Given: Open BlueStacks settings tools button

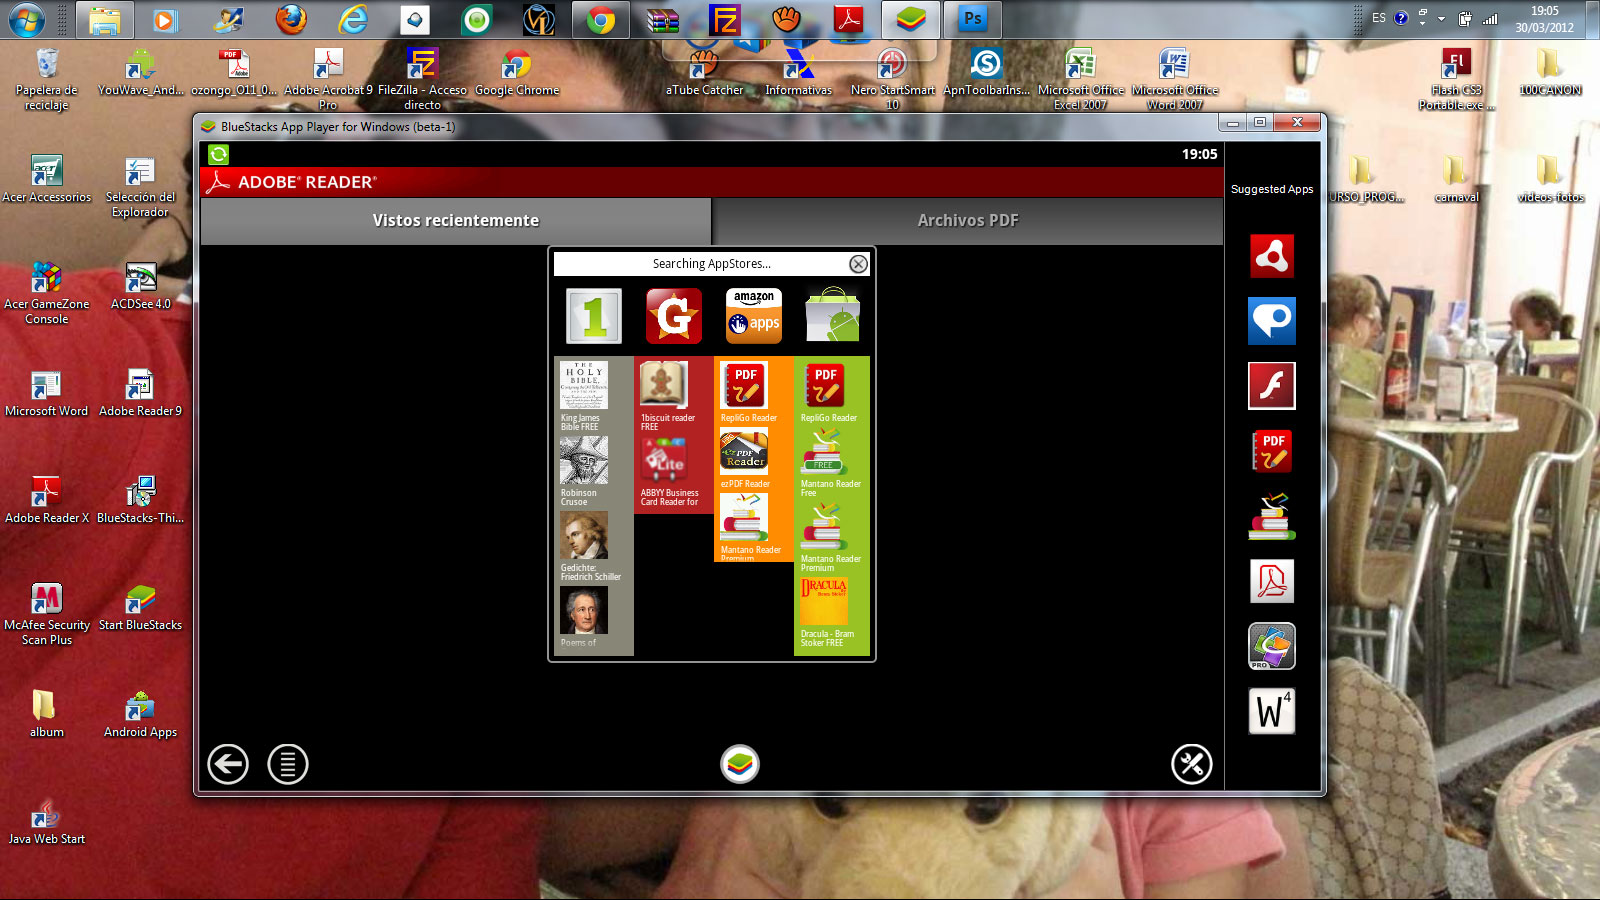Looking at the screenshot, I should 1192,764.
